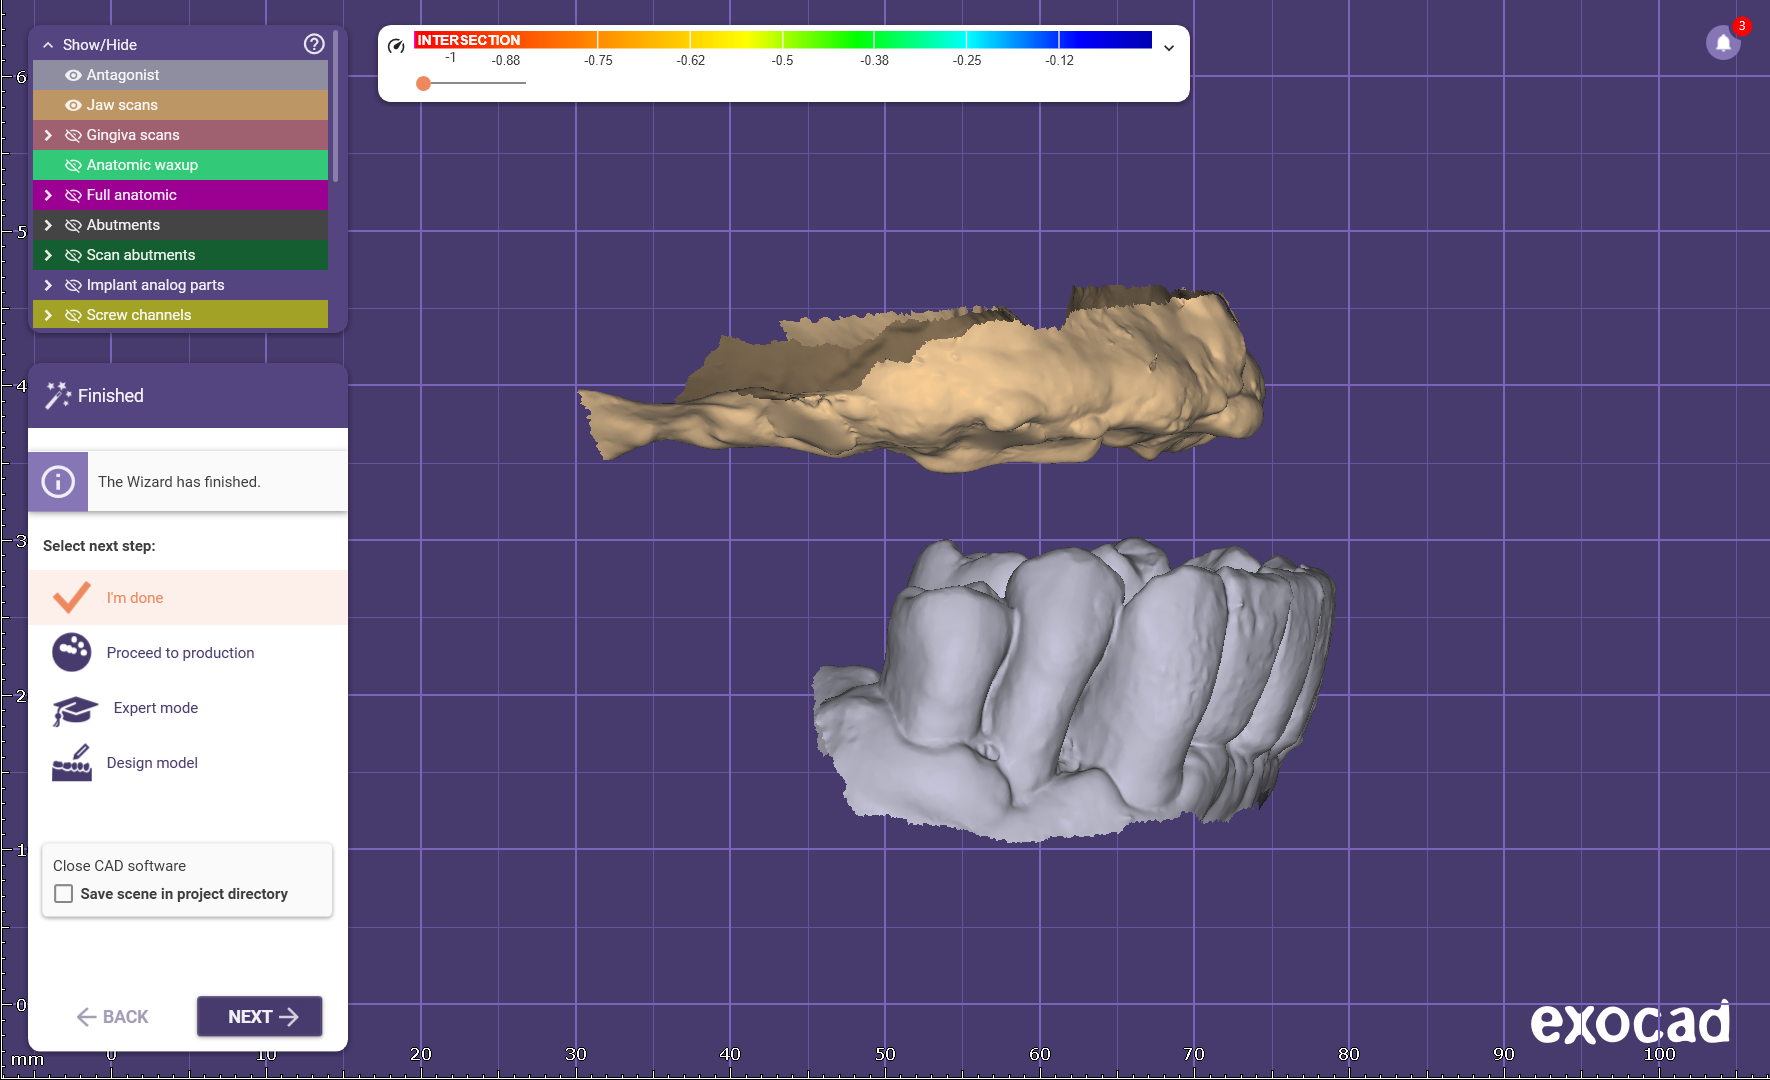The height and width of the screenshot is (1080, 1770).
Task: Hide the Jaw scans layer
Action: click(73, 105)
